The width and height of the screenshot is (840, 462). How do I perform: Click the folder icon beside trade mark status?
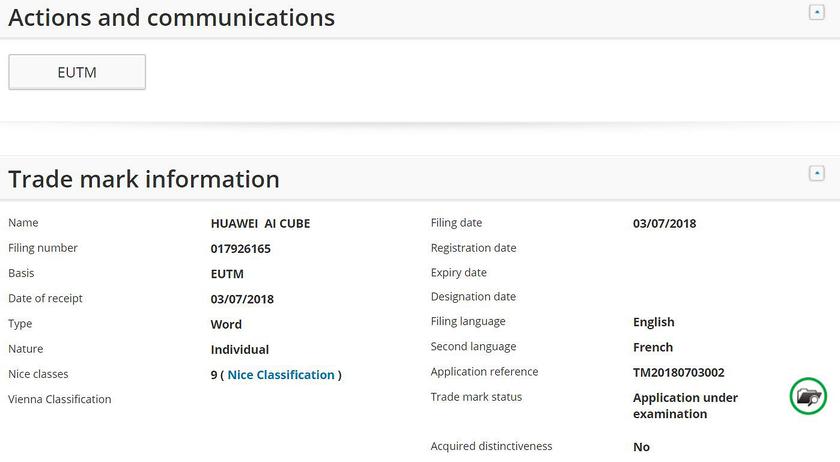808,396
